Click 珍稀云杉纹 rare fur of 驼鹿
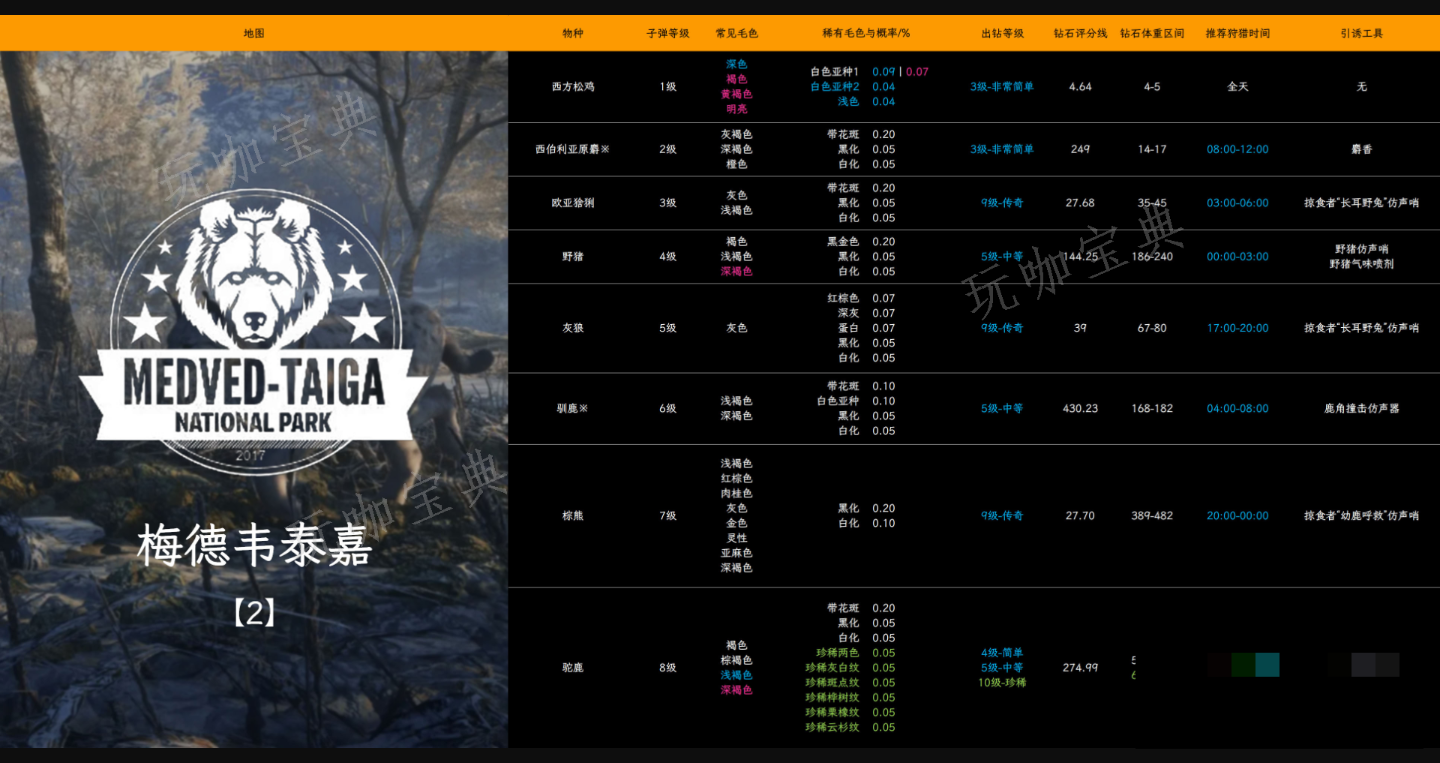1440x763 pixels. [x=832, y=727]
